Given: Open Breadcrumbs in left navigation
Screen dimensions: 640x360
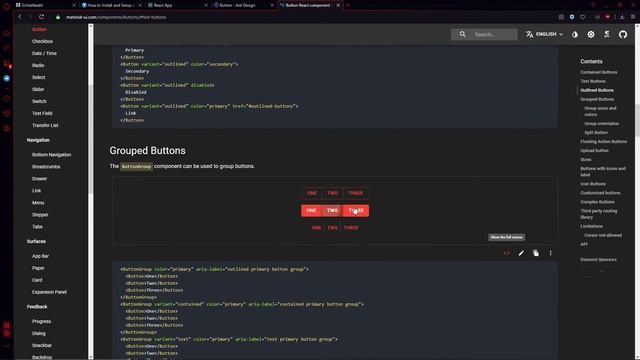Looking at the screenshot, I should coord(46,167).
